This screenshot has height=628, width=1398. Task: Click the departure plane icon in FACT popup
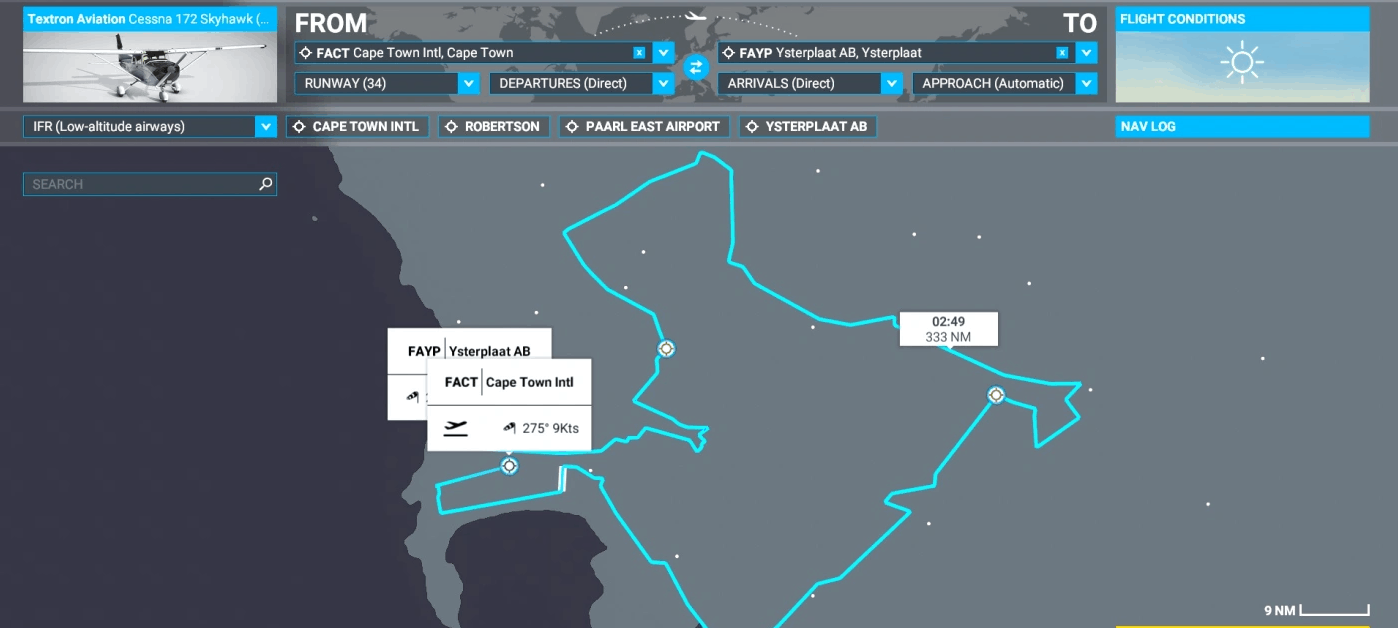[456, 428]
